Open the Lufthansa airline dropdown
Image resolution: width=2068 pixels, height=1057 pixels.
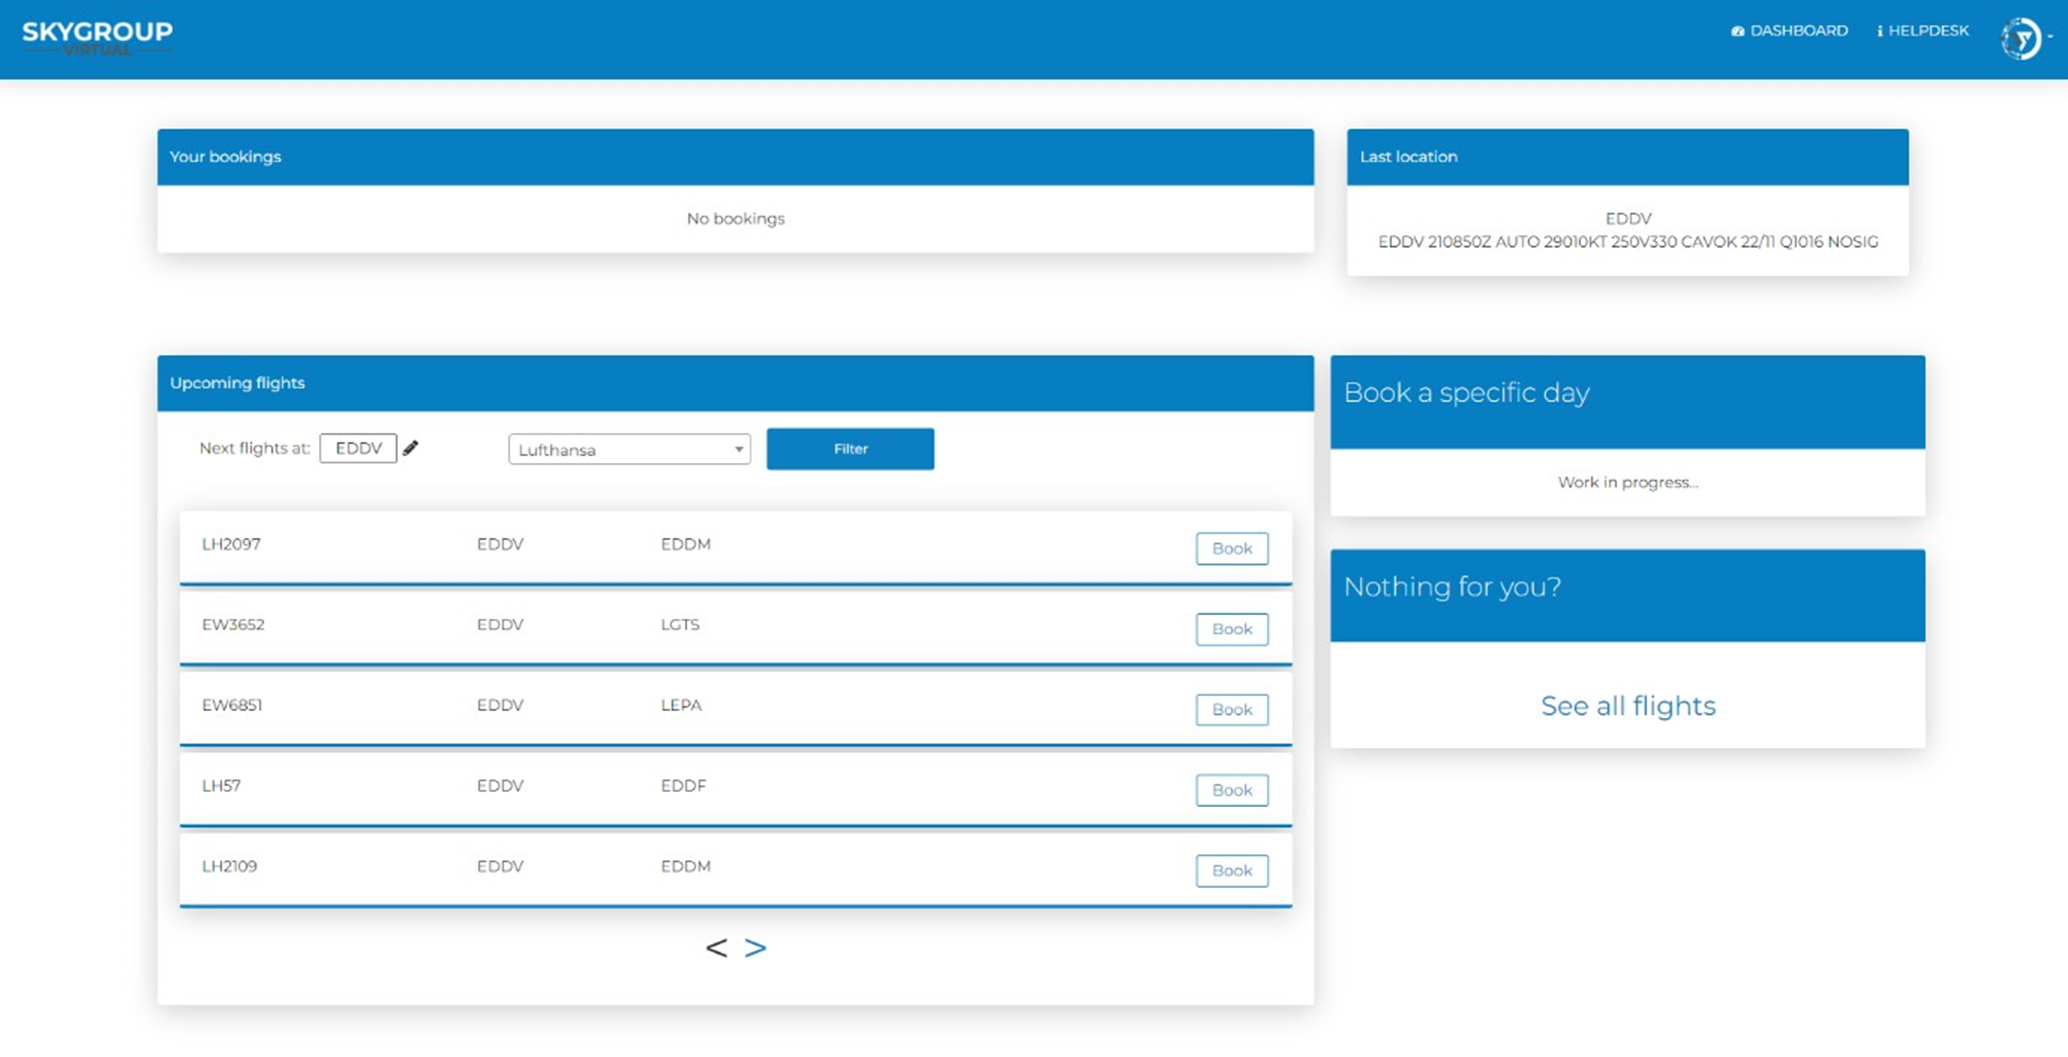click(628, 449)
